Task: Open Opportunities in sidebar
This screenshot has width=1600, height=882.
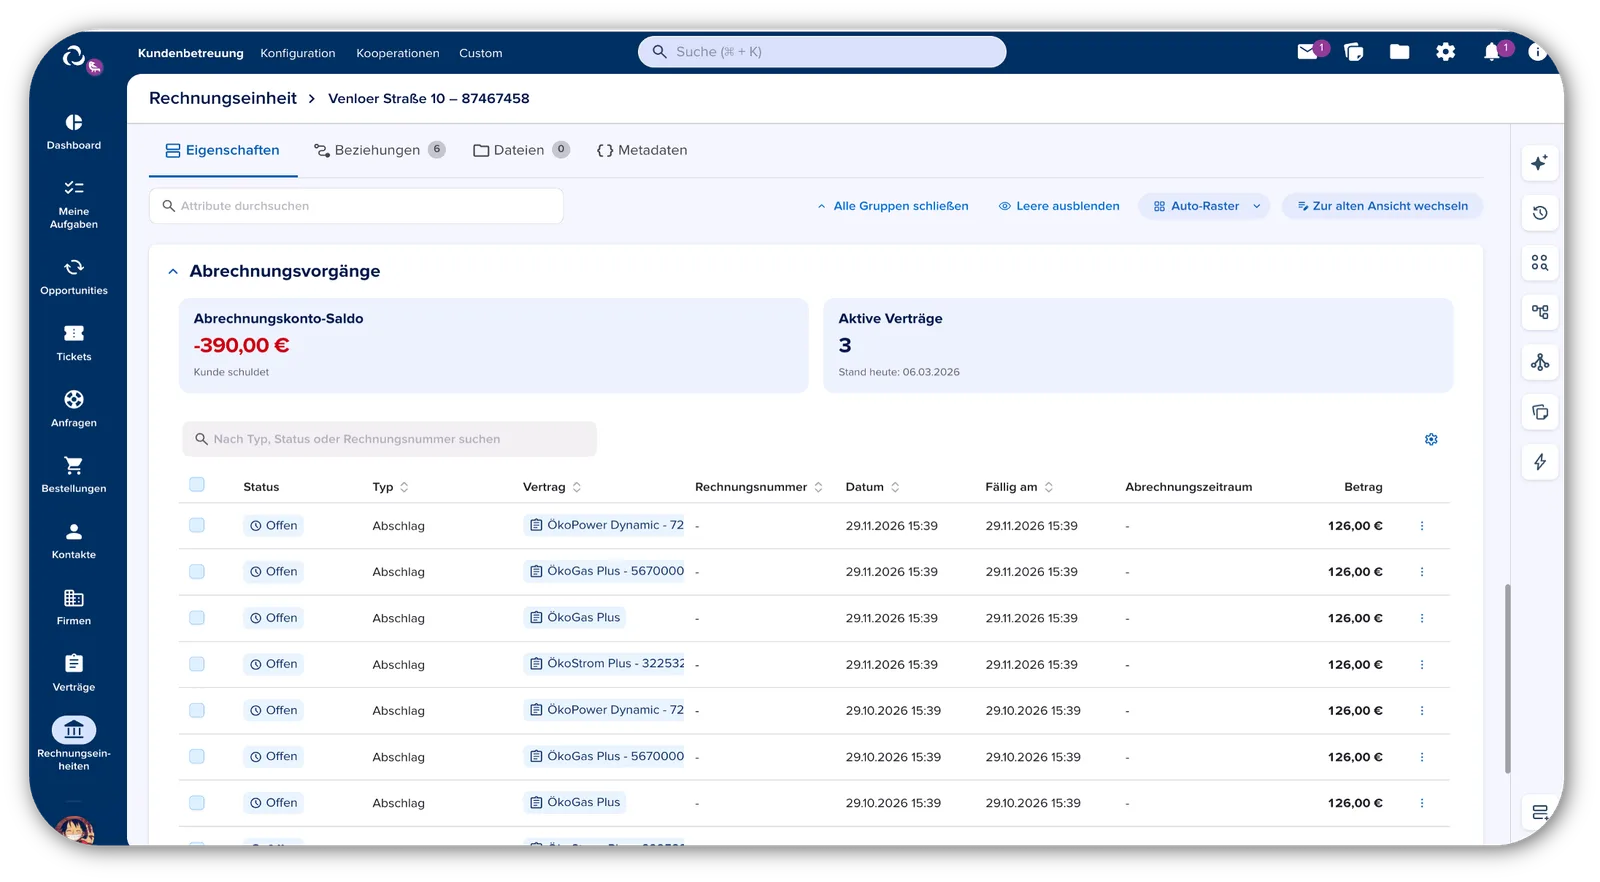Action: click(x=74, y=277)
